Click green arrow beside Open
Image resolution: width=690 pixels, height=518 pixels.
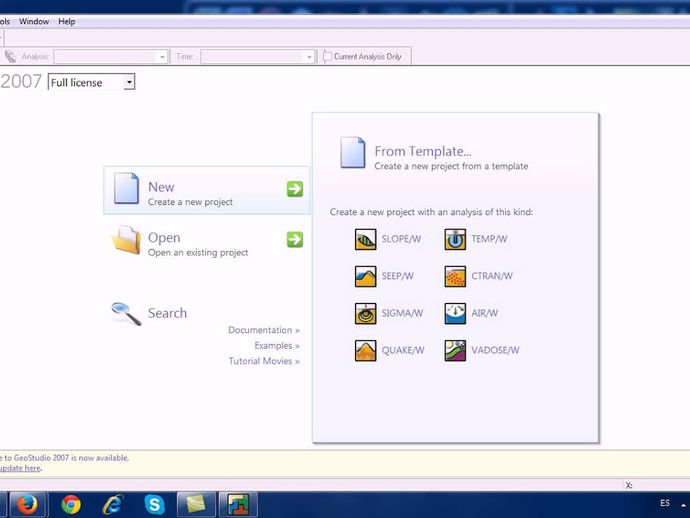(x=295, y=240)
